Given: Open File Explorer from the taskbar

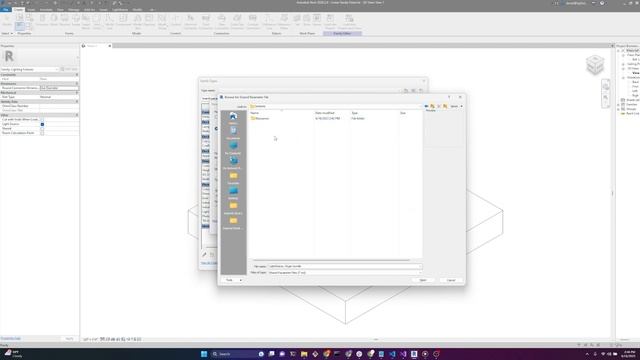Looking at the screenshot, I should [304, 354].
